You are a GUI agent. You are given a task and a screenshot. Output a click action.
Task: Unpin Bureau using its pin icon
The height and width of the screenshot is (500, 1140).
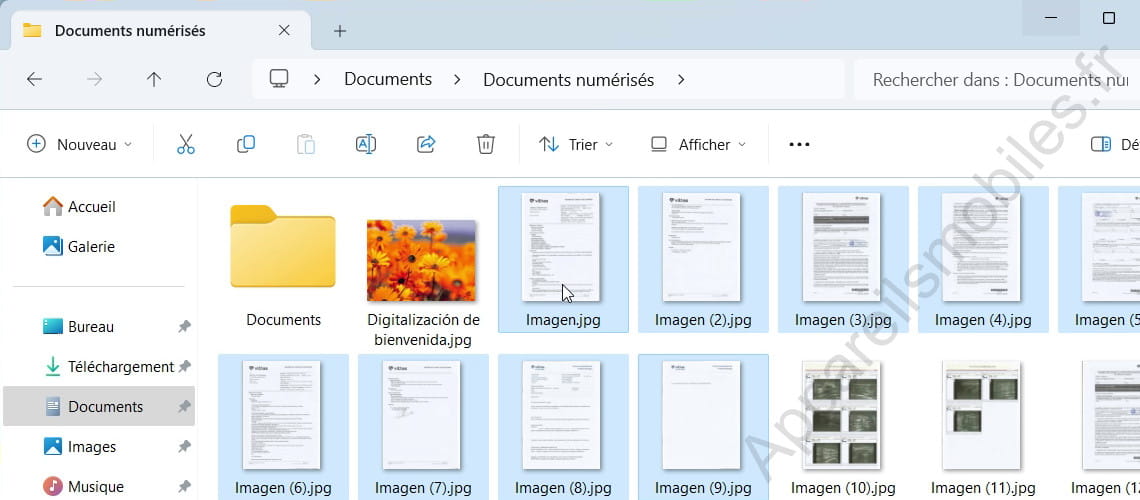pyautogui.click(x=185, y=327)
